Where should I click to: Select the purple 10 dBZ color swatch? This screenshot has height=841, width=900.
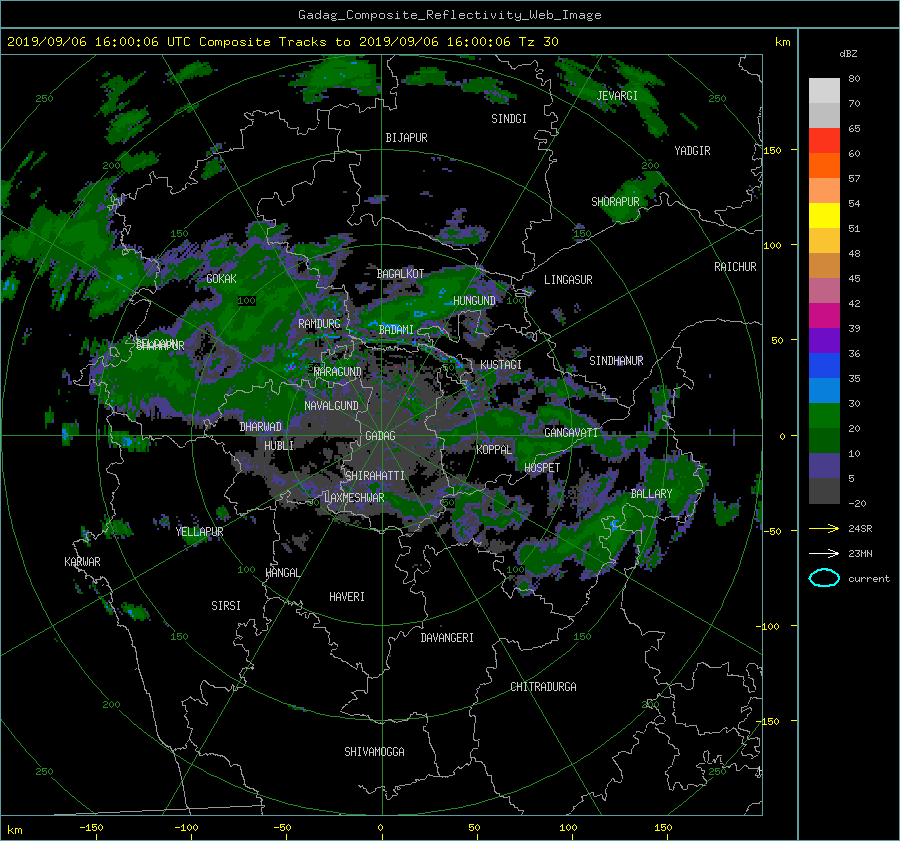pyautogui.click(x=824, y=466)
